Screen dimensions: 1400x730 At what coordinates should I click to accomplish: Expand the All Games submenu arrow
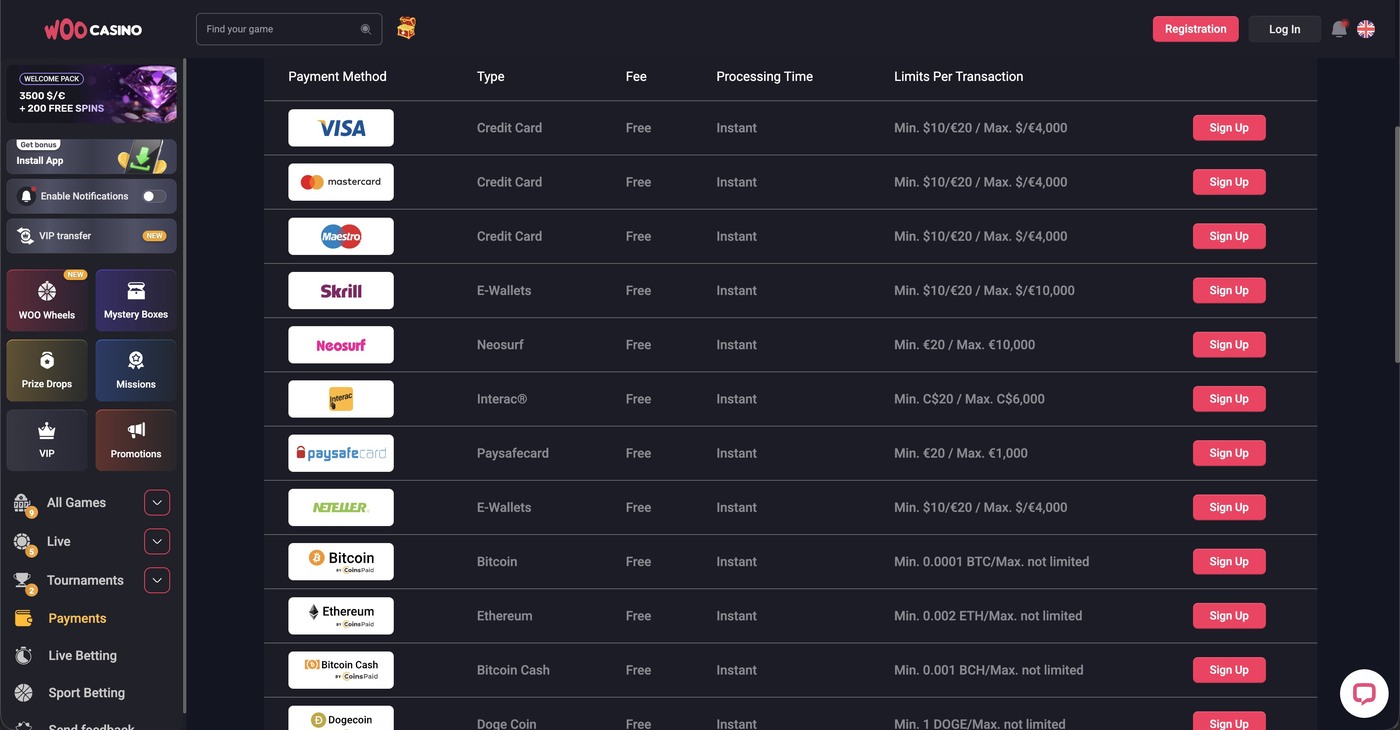tap(157, 502)
